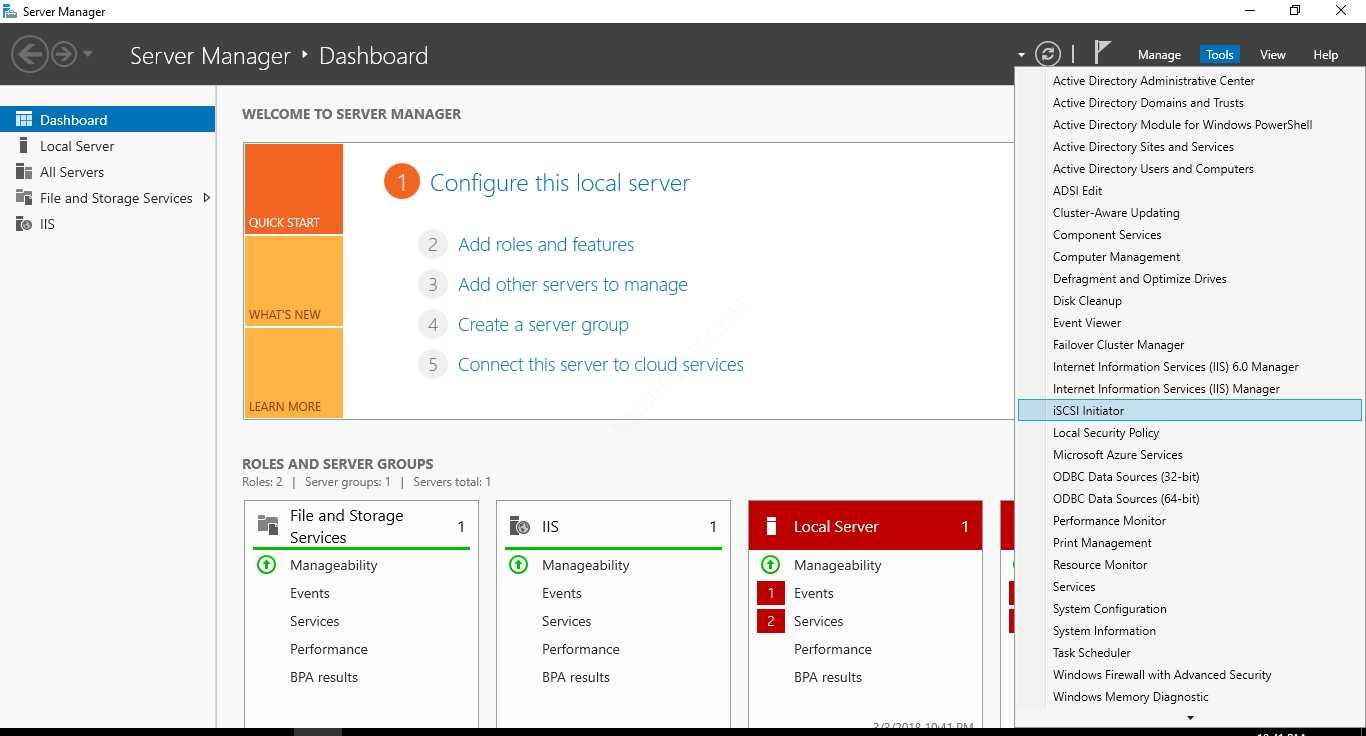Select IIS in the left pane

pos(107,224)
